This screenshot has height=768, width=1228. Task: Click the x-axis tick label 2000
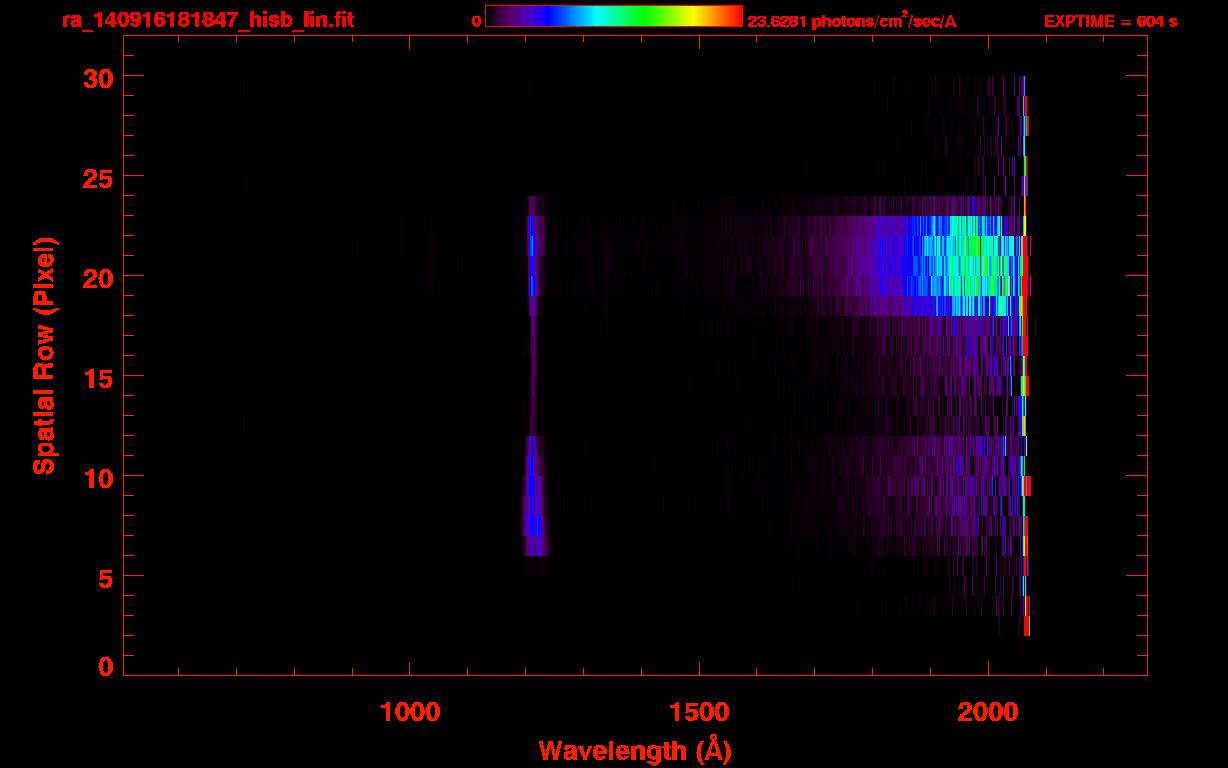988,712
